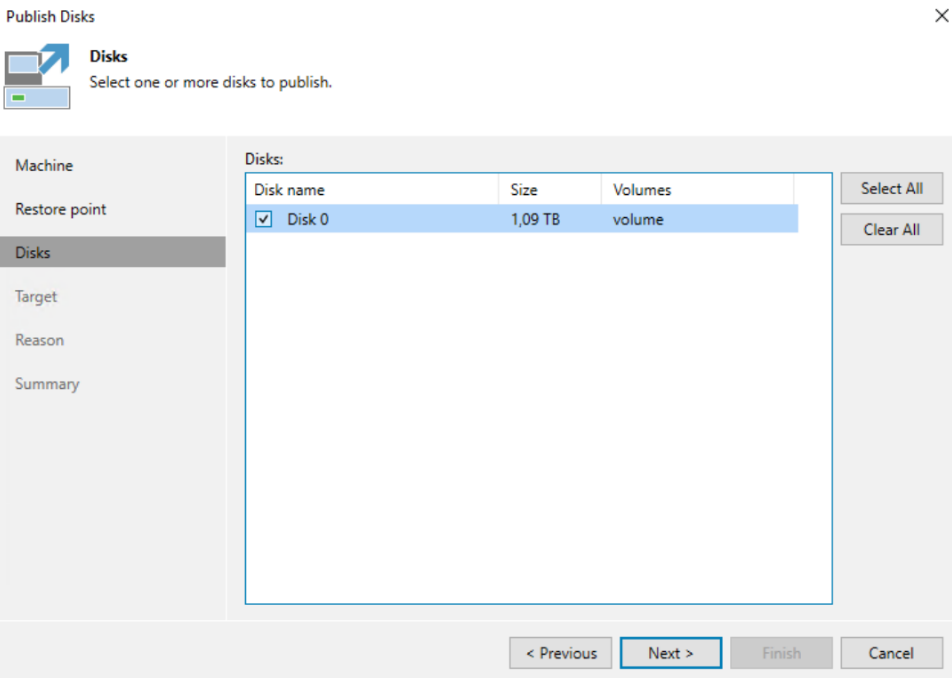Click the Publish Disks wizard icon
The height and width of the screenshot is (678, 952).
[x=37, y=76]
